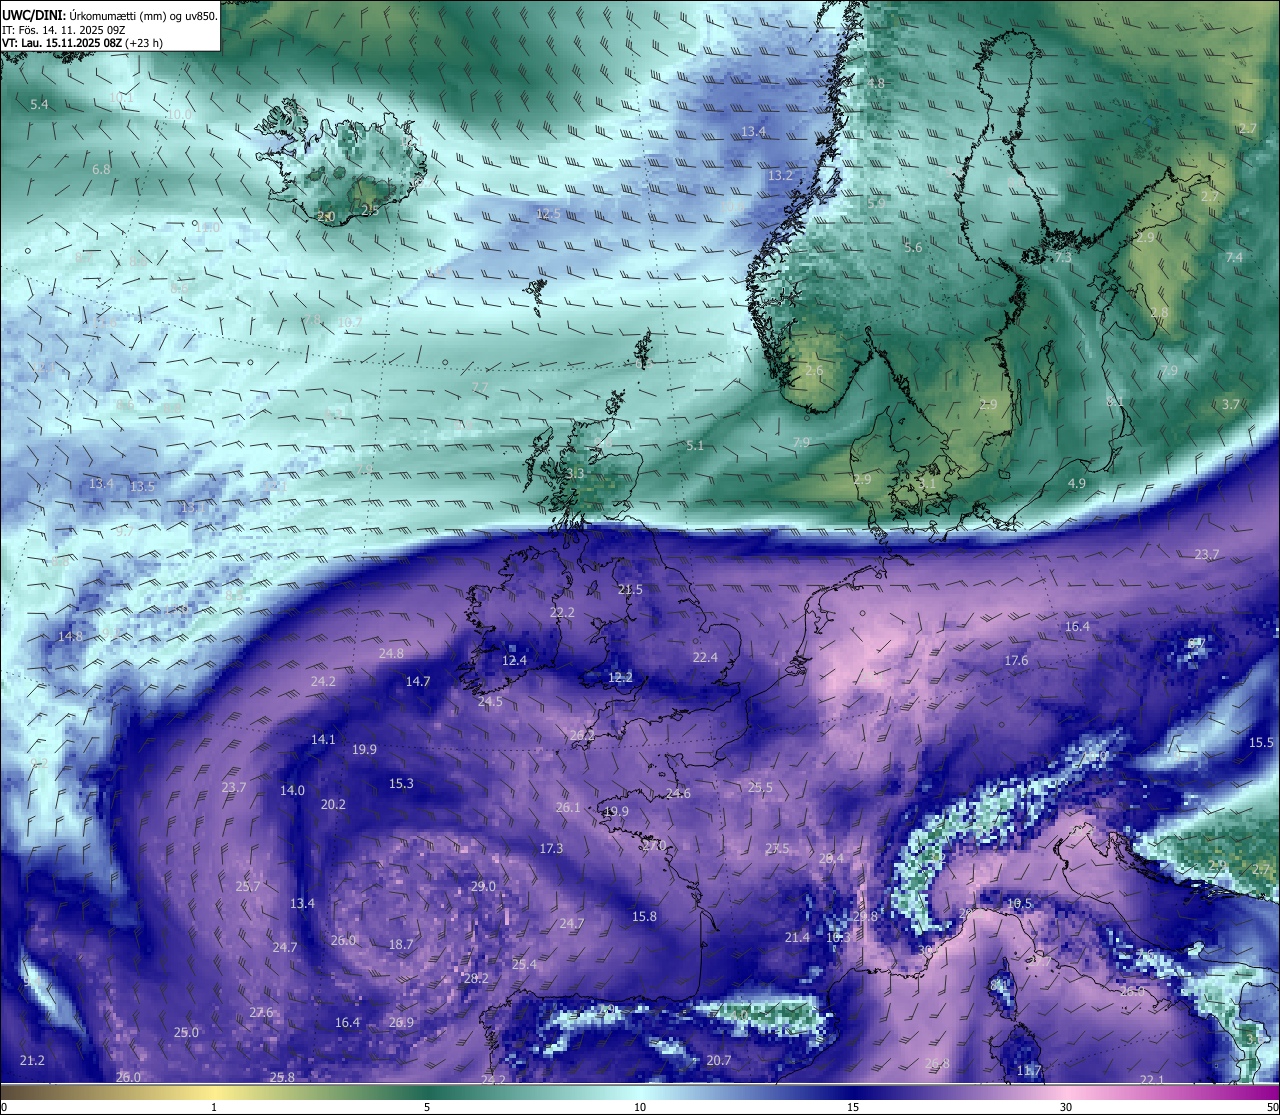Screen dimensions: 1280x1115
Task: Click the 25.4 value label
Action: [x=524, y=965]
